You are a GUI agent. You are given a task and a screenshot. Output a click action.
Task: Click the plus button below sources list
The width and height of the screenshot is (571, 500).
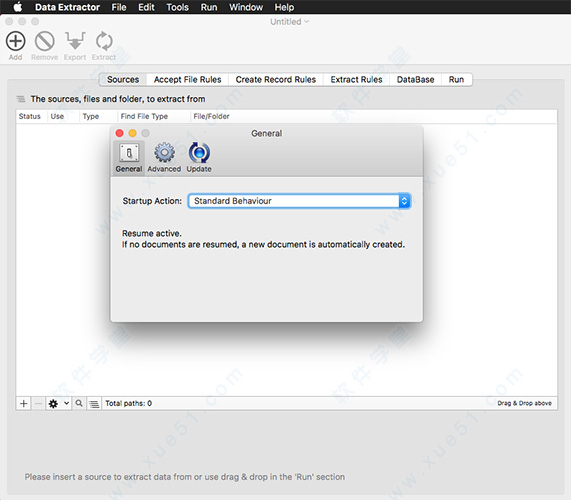tap(24, 403)
